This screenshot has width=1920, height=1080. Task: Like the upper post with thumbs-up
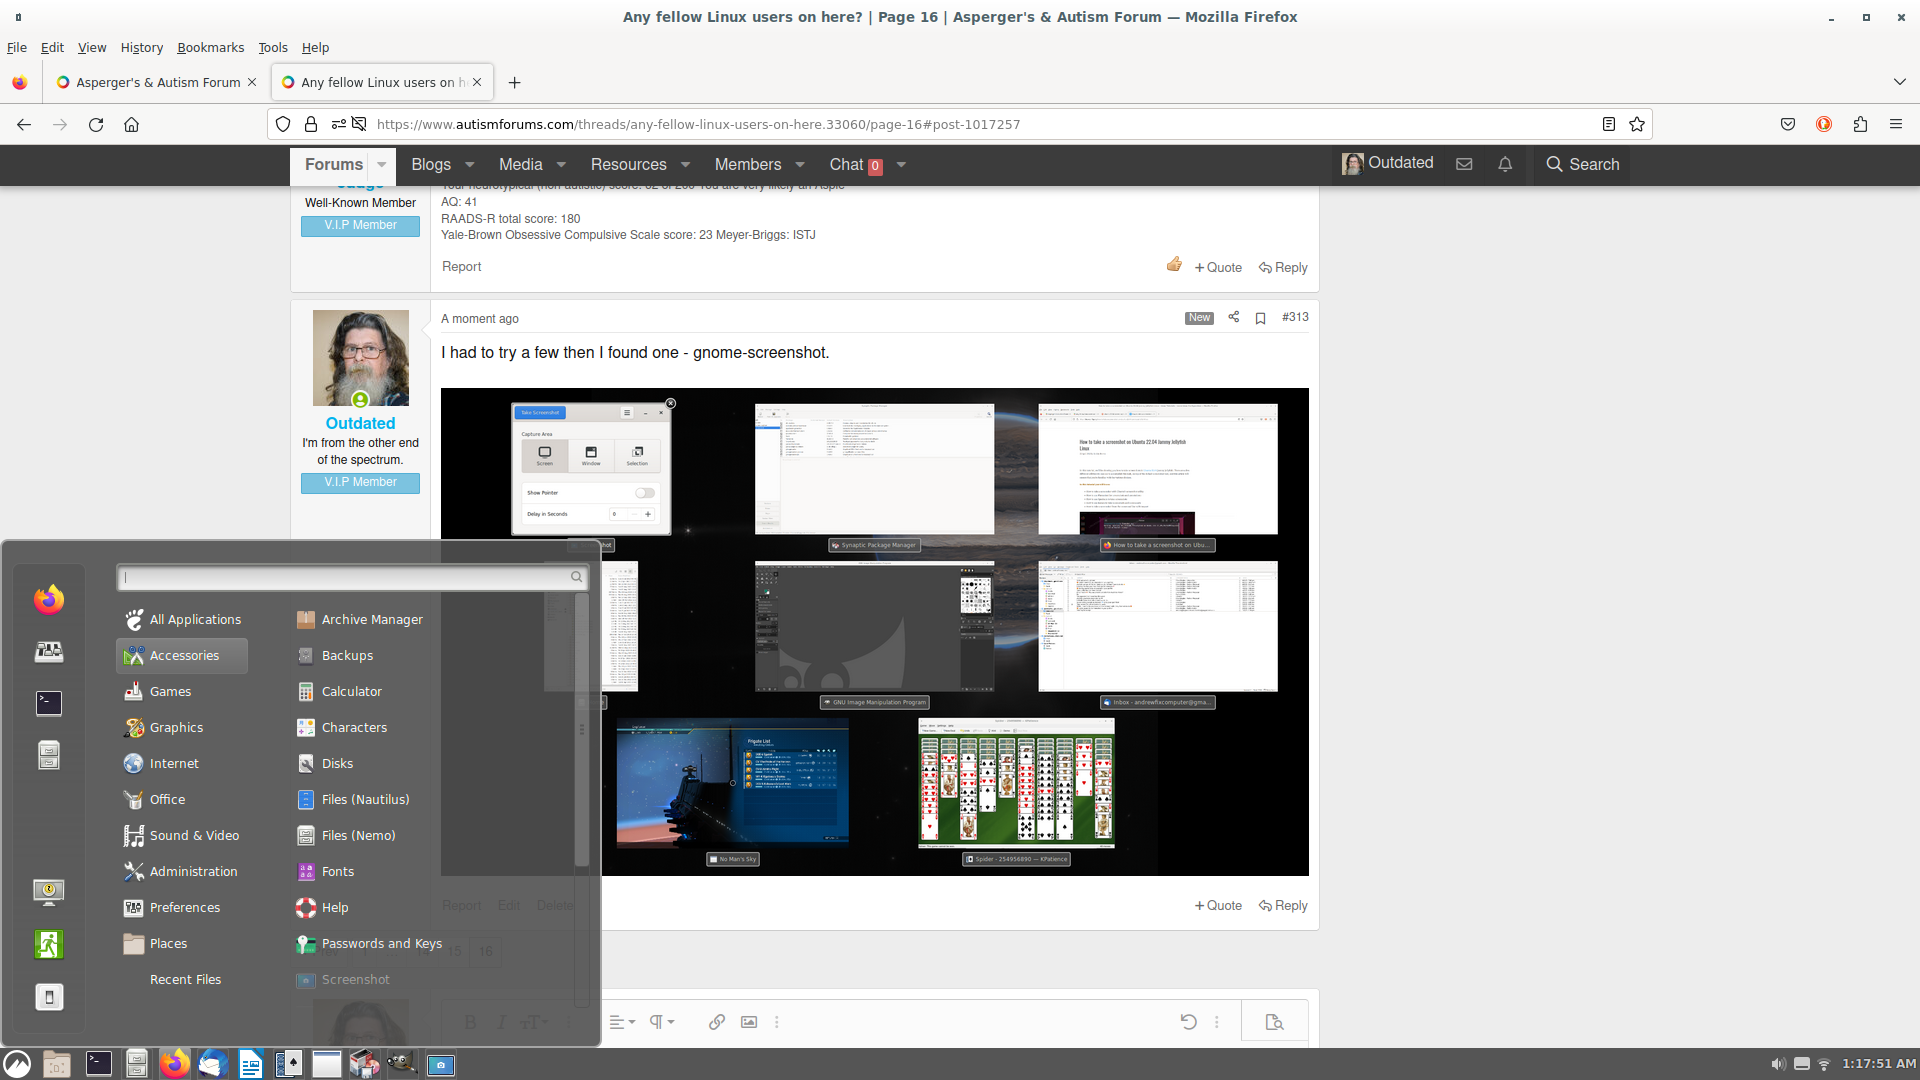(1174, 265)
